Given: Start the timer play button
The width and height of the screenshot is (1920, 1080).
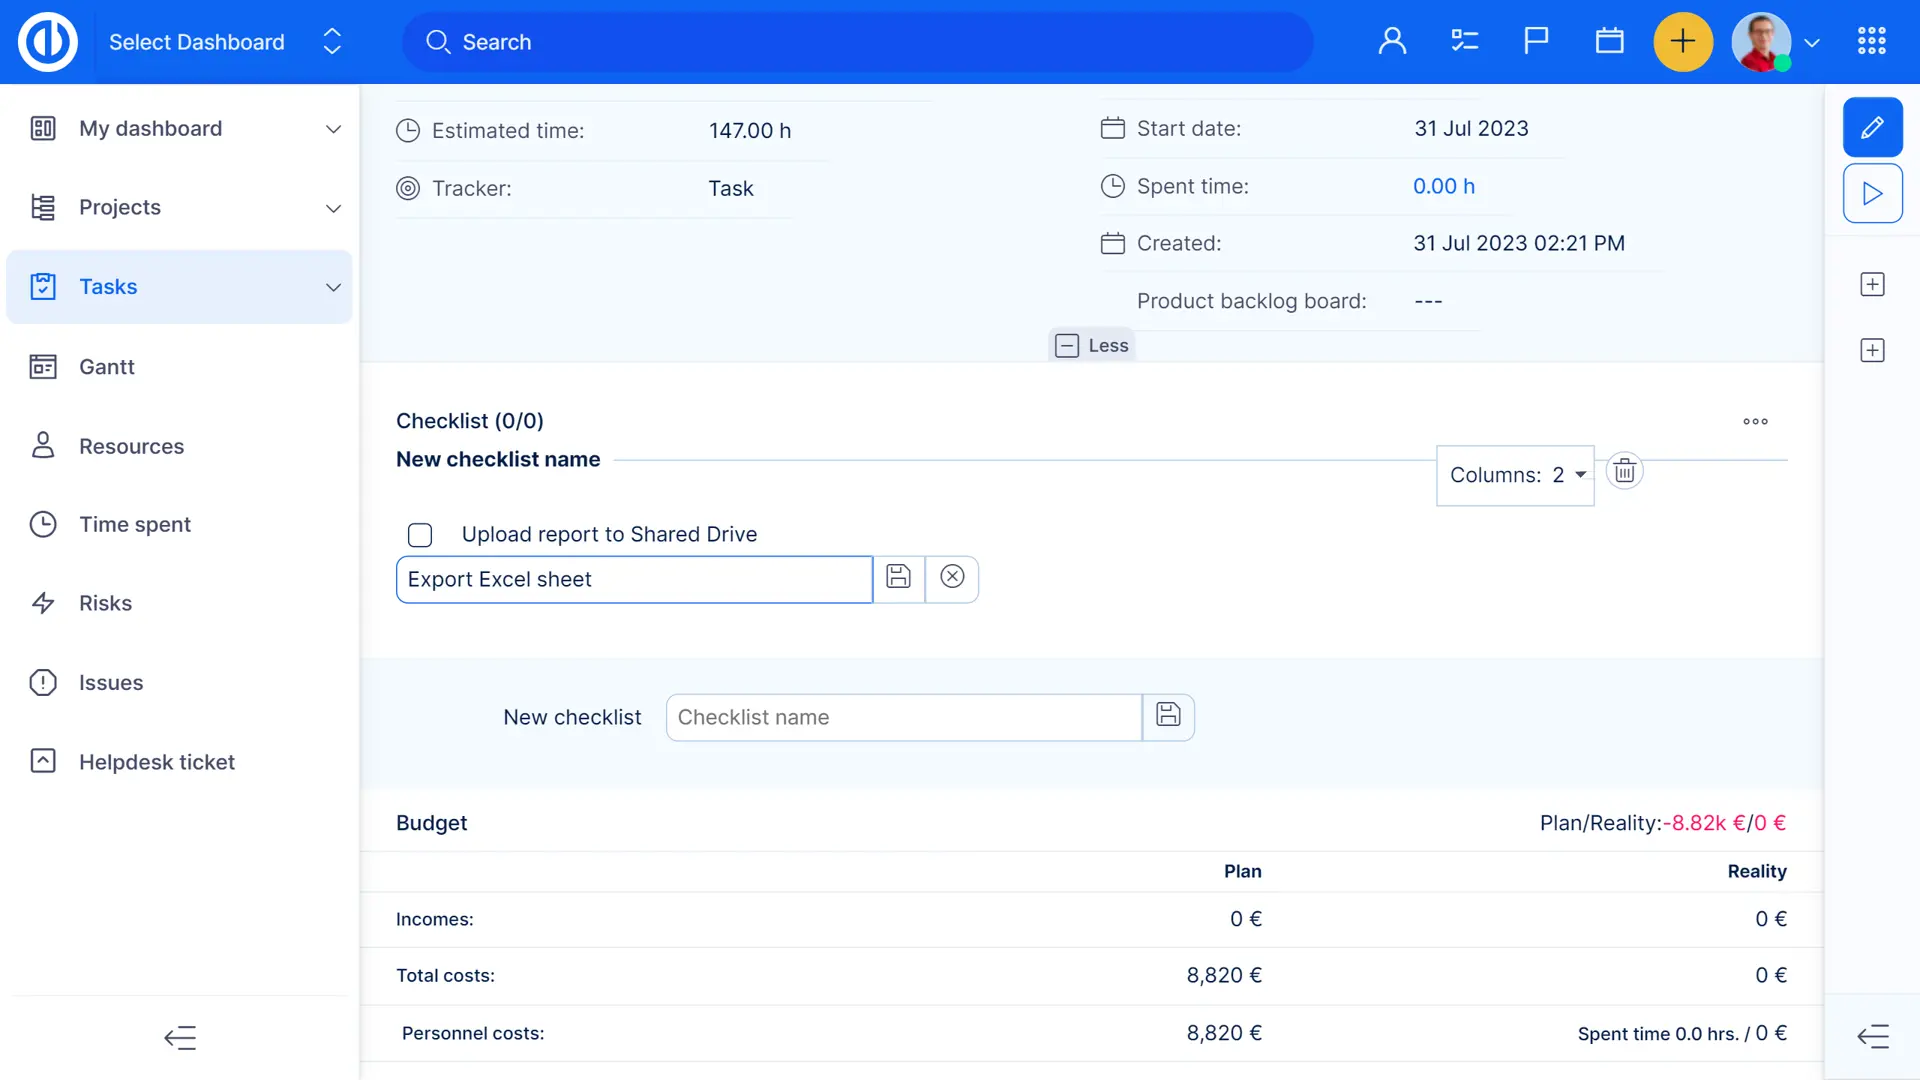Looking at the screenshot, I should 1872,193.
